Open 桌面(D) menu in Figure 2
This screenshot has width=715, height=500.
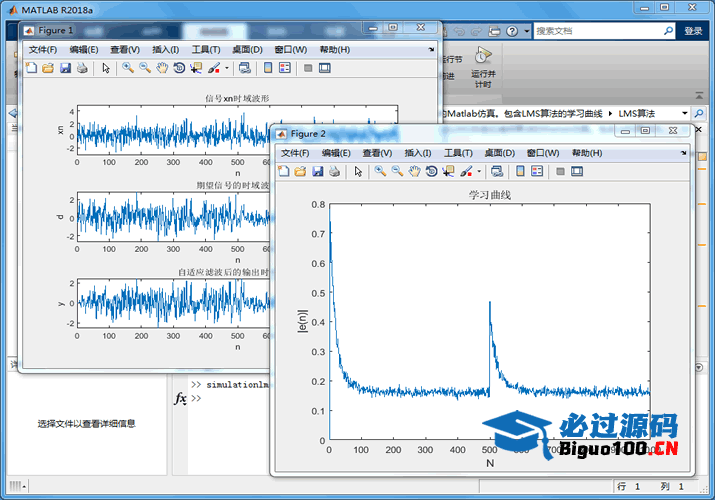click(x=499, y=153)
